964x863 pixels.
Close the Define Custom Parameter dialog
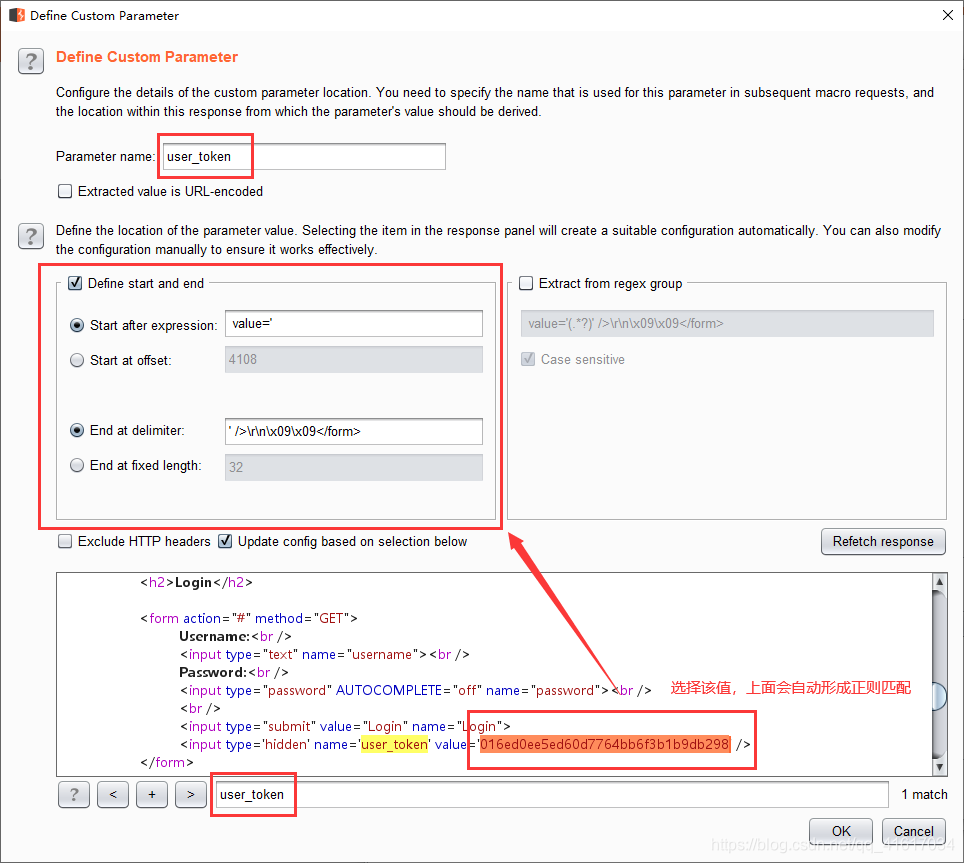(948, 15)
